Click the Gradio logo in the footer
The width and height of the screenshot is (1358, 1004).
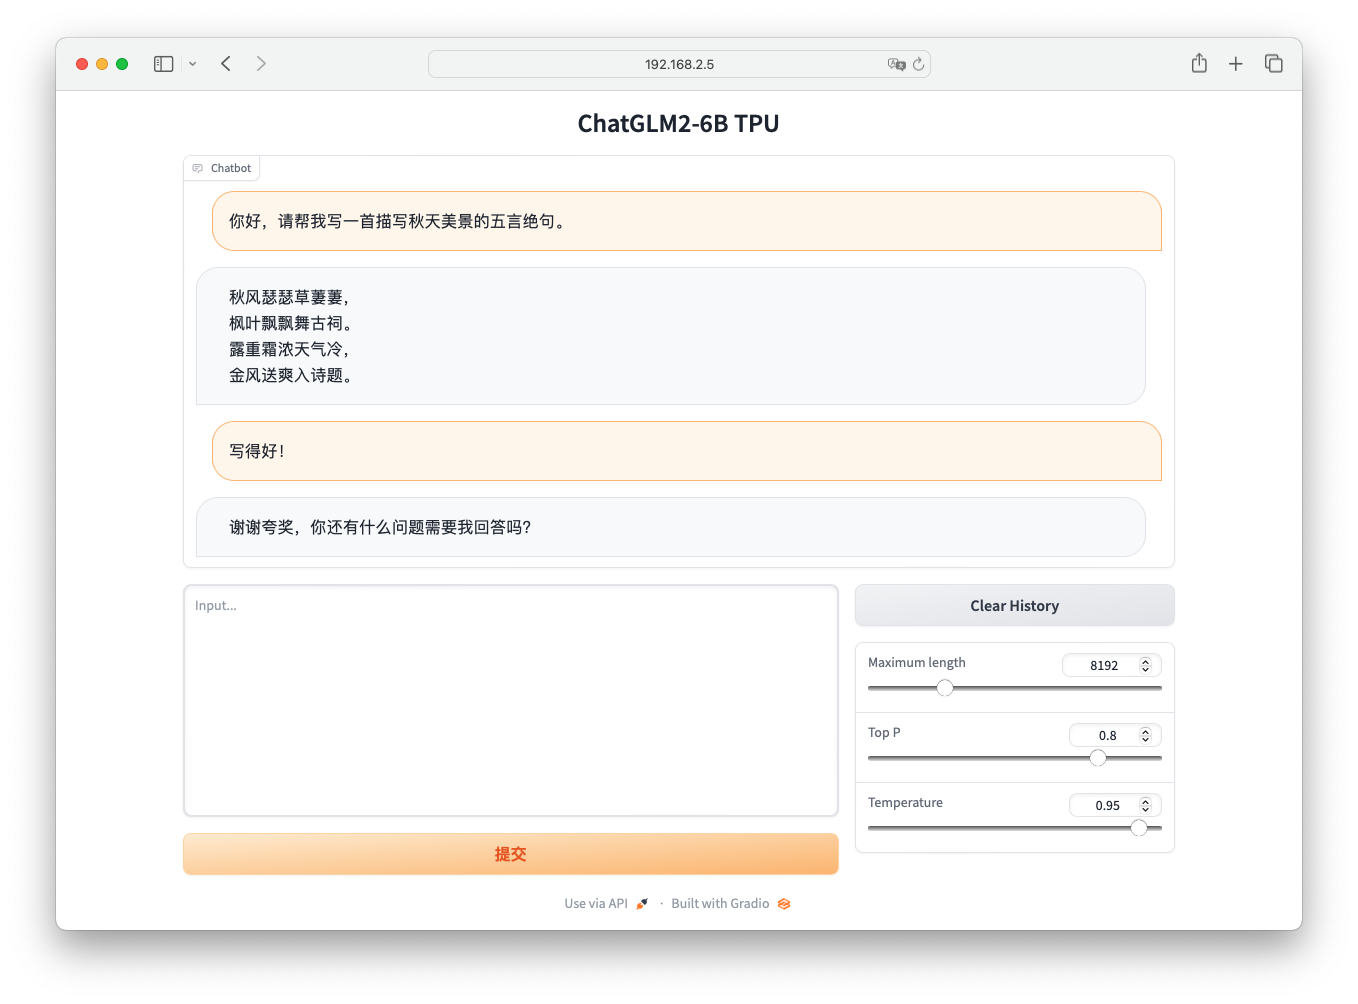[x=784, y=903]
